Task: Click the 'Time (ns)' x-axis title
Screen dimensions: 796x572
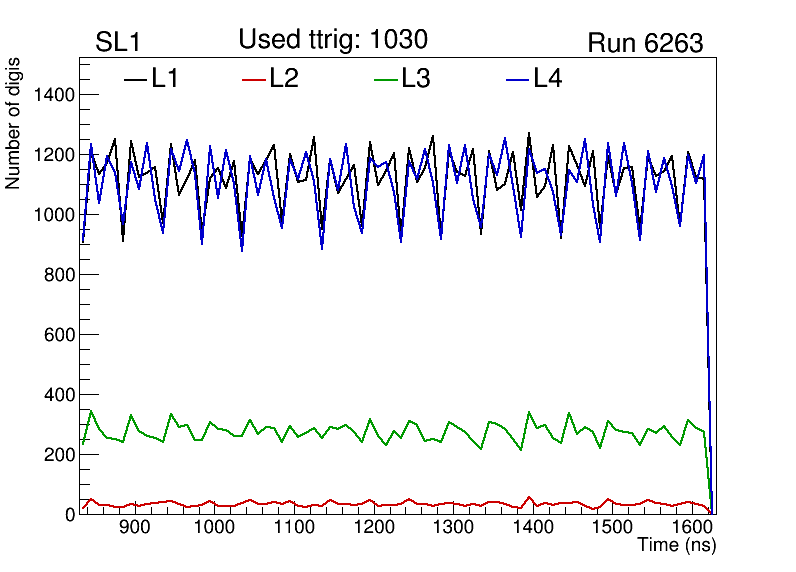Action: (677, 546)
